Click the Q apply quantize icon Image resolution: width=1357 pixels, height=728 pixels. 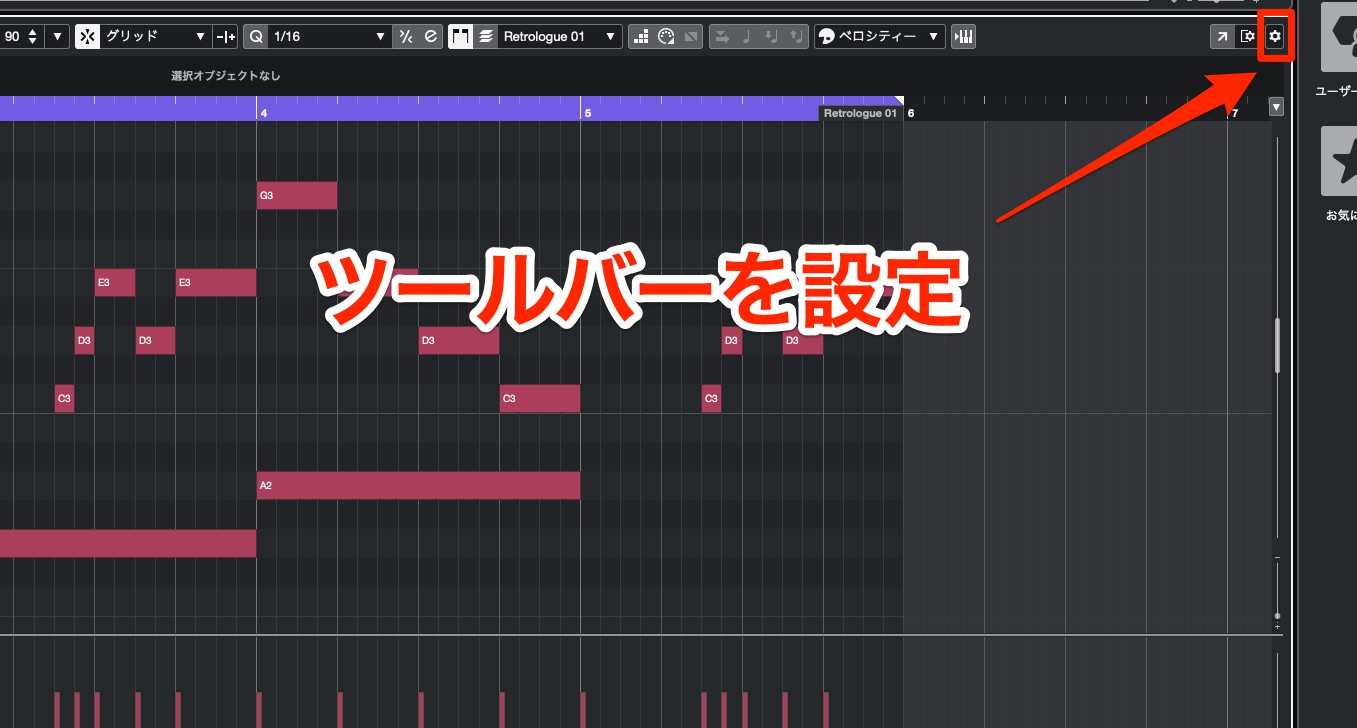(256, 37)
